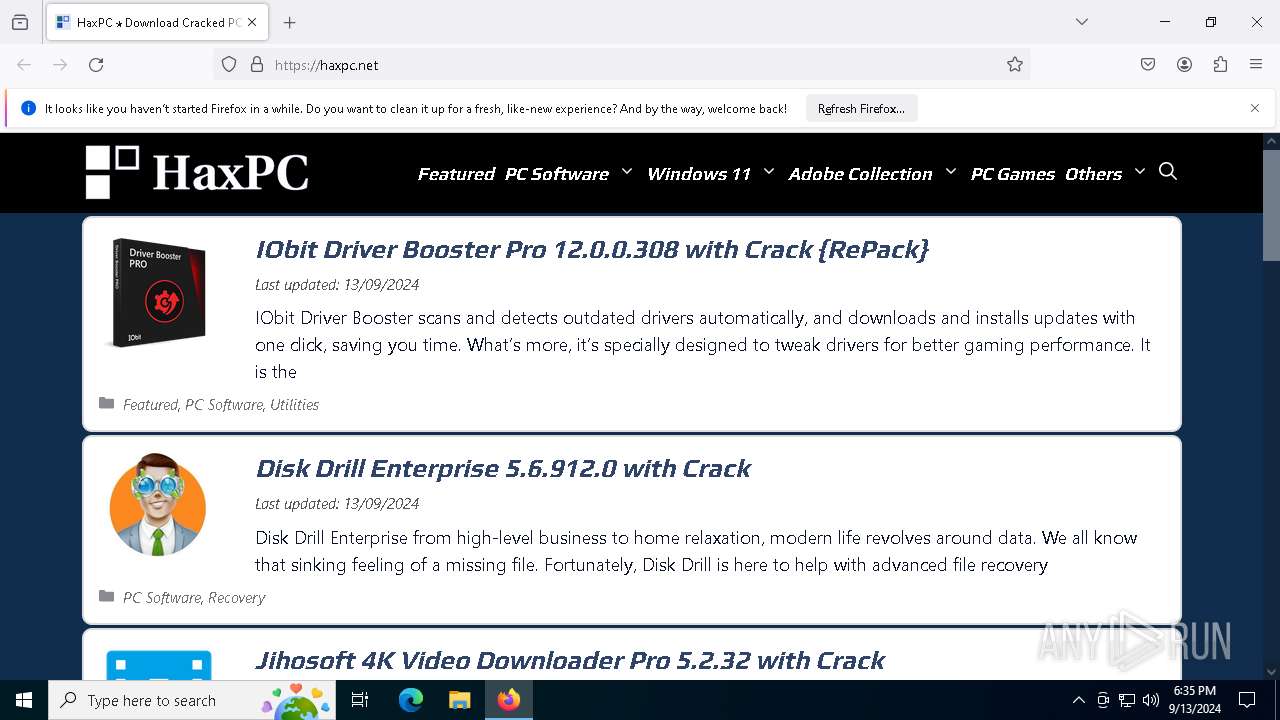Image resolution: width=1280 pixels, height=720 pixels.
Task: Open network status tray icon
Action: [1127, 700]
